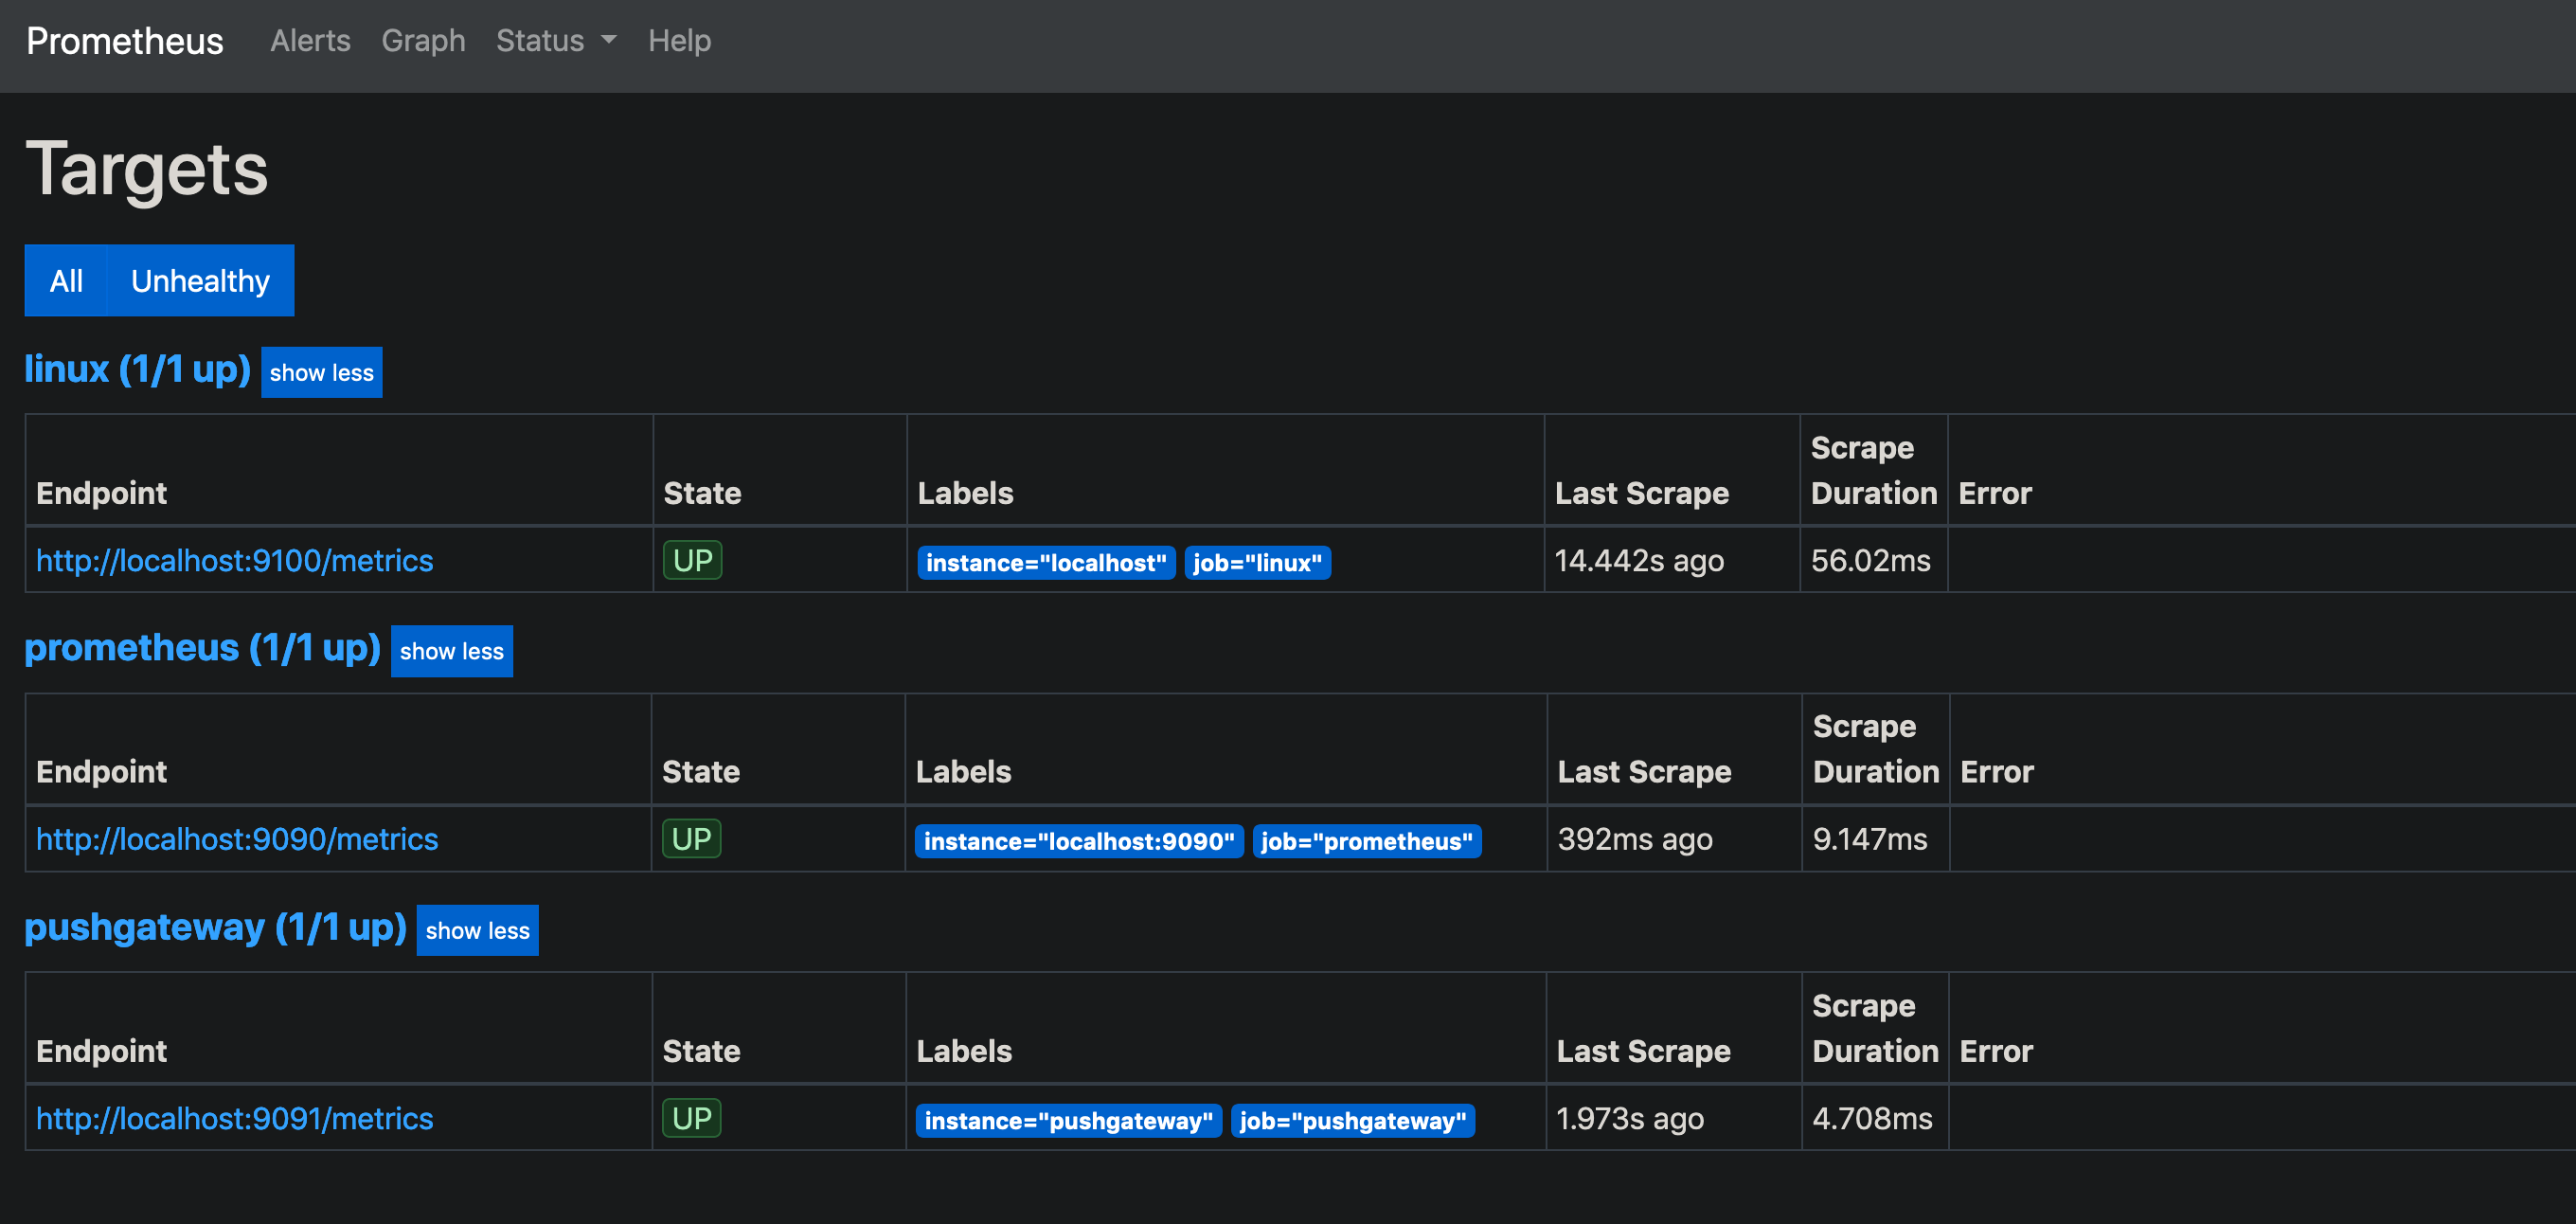
Task: Open the prometheus (1/1 up) heading link
Action: (x=202, y=648)
